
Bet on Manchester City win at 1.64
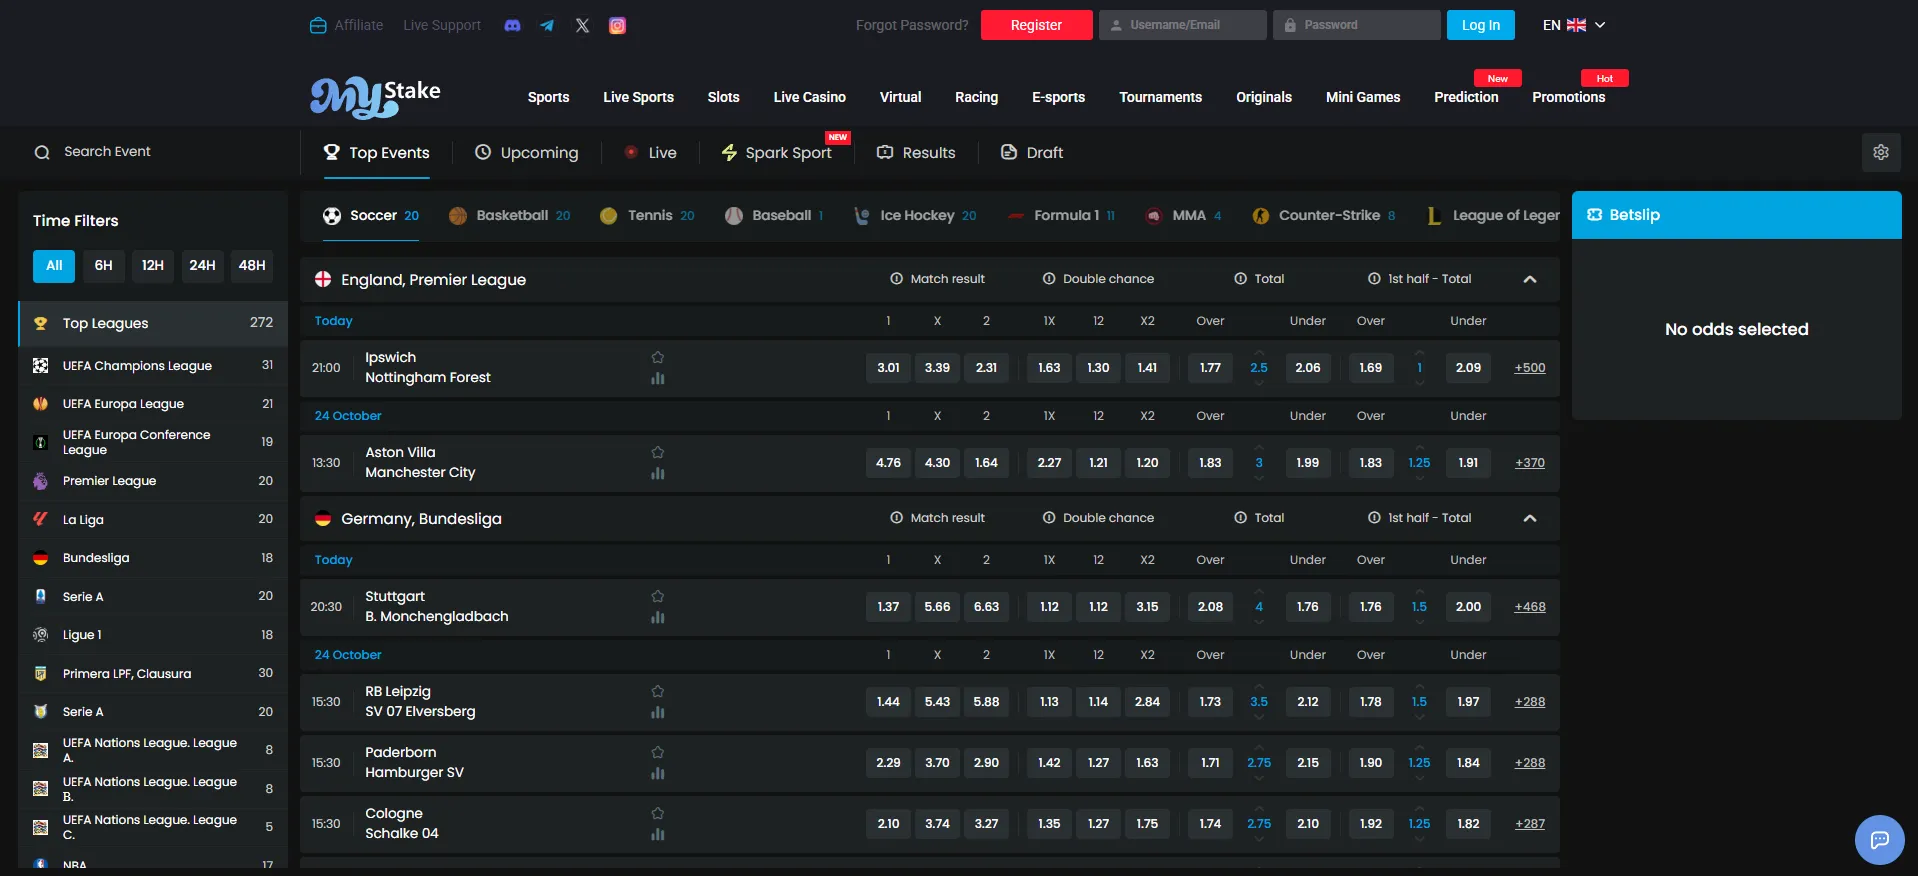tap(986, 462)
